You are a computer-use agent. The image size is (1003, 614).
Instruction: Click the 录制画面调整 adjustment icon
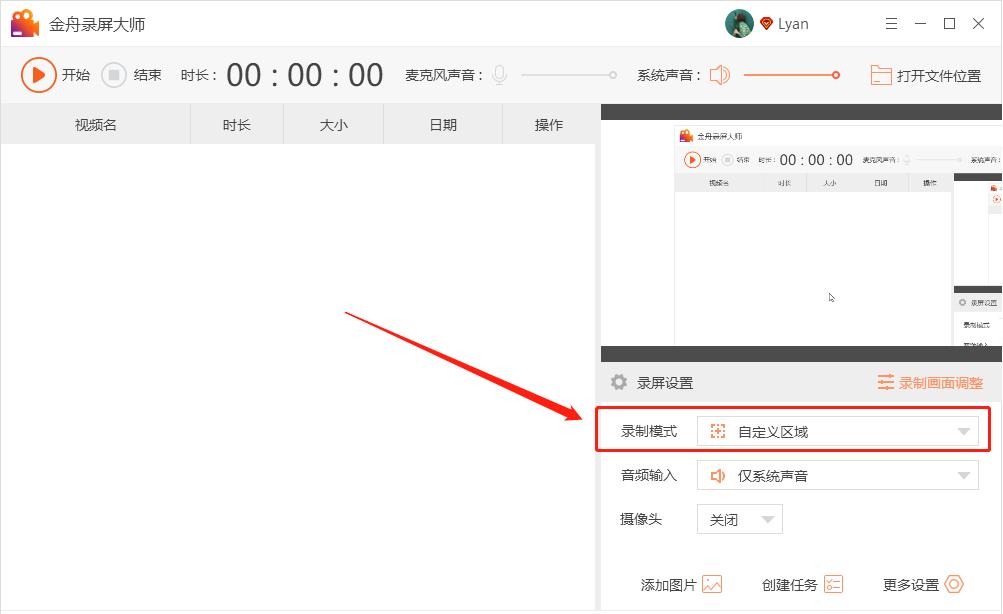pyautogui.click(x=885, y=382)
